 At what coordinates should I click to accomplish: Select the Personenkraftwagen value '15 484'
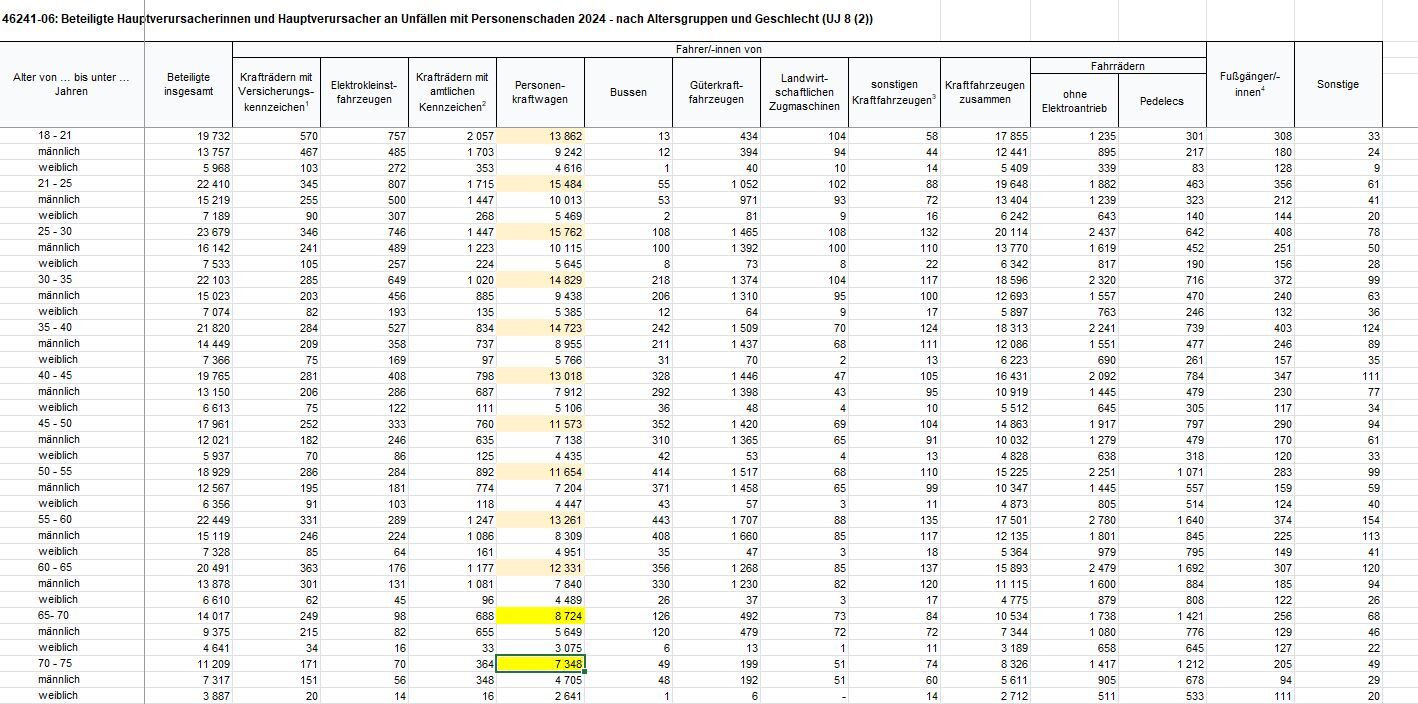click(x=540, y=183)
